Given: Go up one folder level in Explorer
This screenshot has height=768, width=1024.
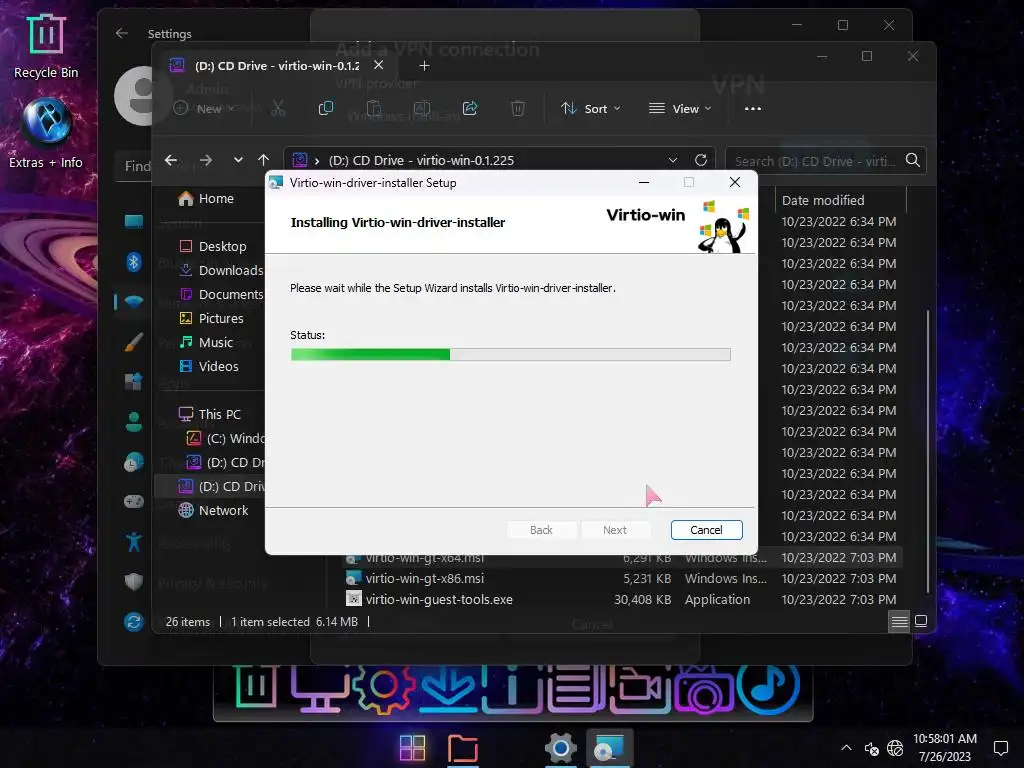Looking at the screenshot, I should click(x=263, y=160).
